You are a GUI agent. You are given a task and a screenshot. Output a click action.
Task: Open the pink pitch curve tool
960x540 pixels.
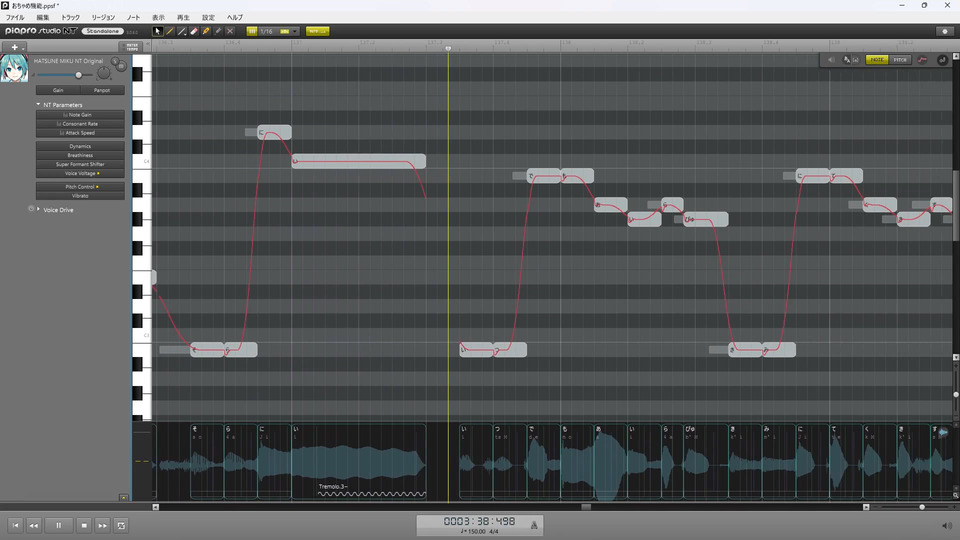click(922, 60)
